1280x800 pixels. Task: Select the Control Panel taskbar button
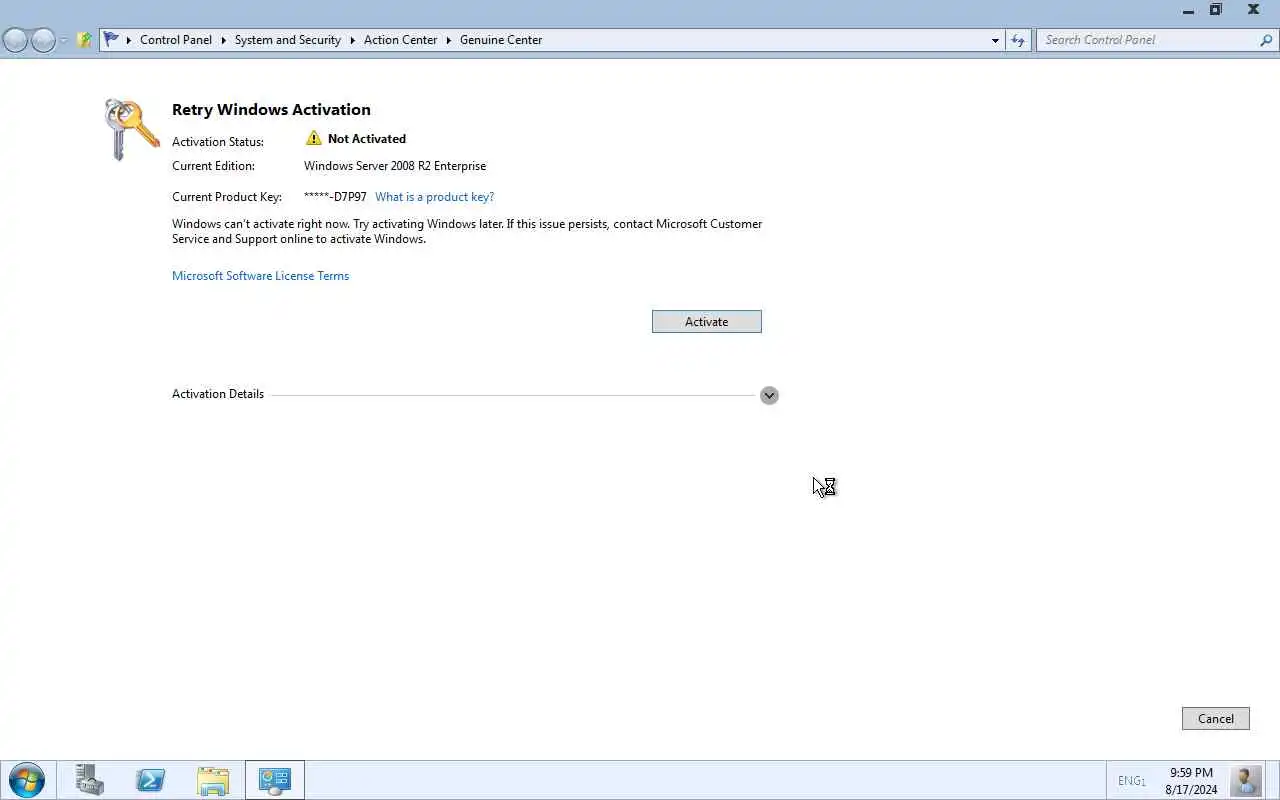click(x=275, y=780)
